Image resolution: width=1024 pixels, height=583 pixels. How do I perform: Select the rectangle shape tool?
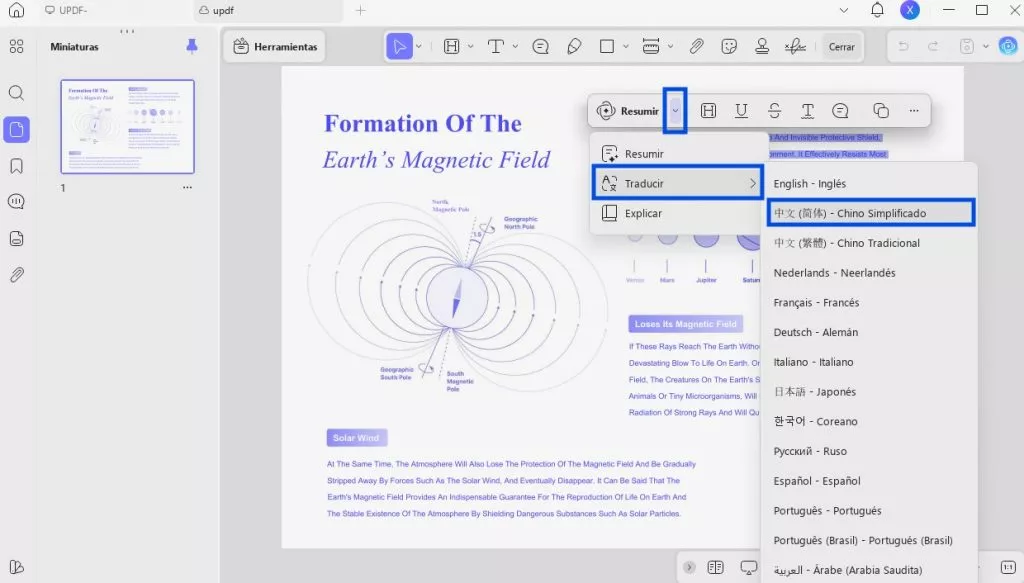point(607,46)
